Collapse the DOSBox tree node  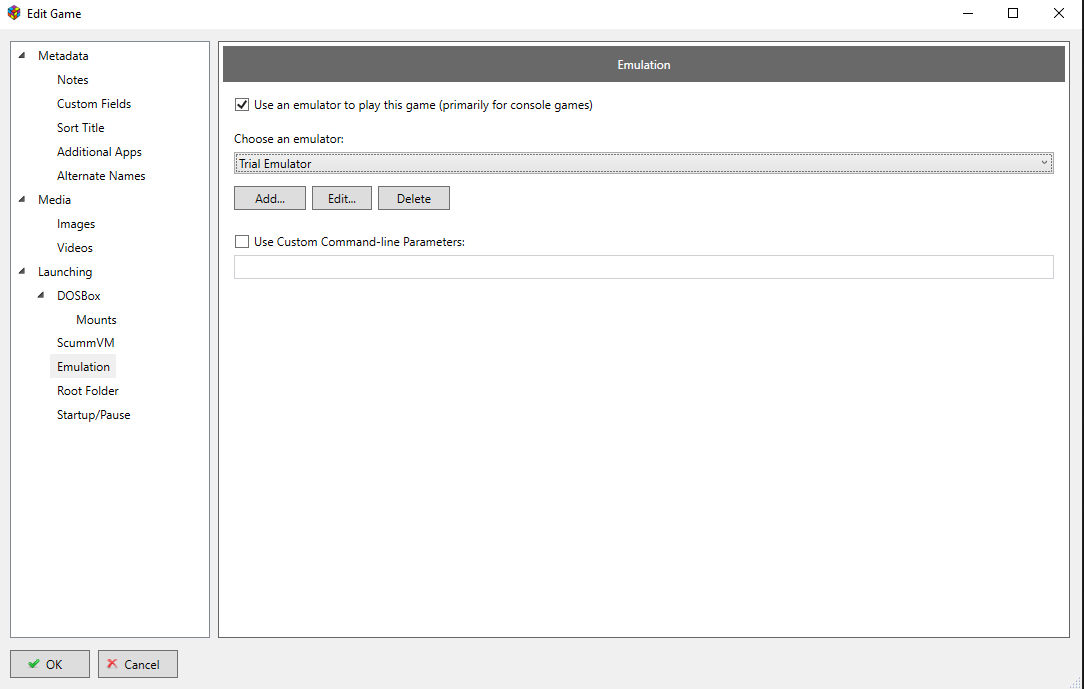(41, 296)
